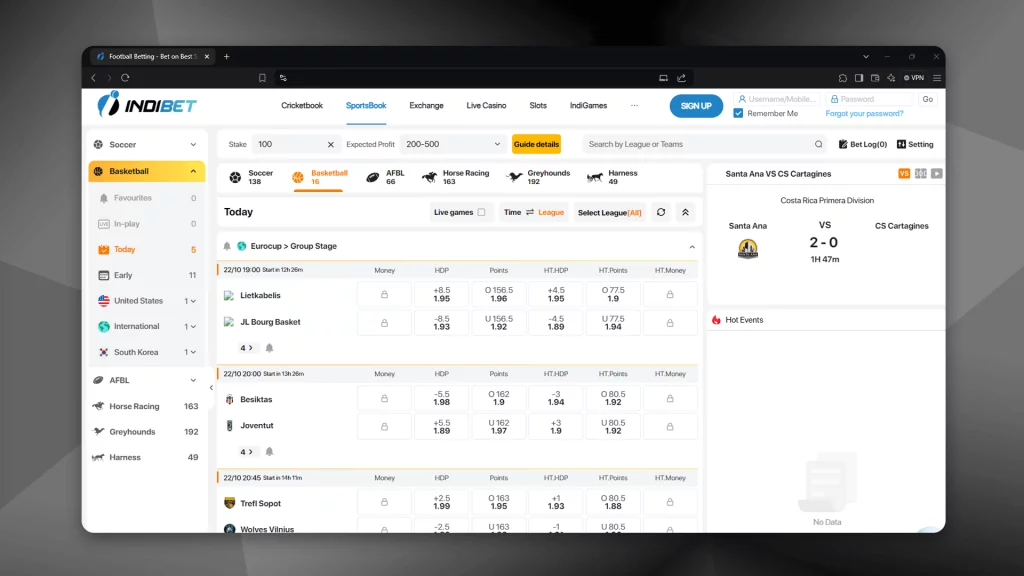
Task: Open the Live Casino menu
Action: coord(486,106)
